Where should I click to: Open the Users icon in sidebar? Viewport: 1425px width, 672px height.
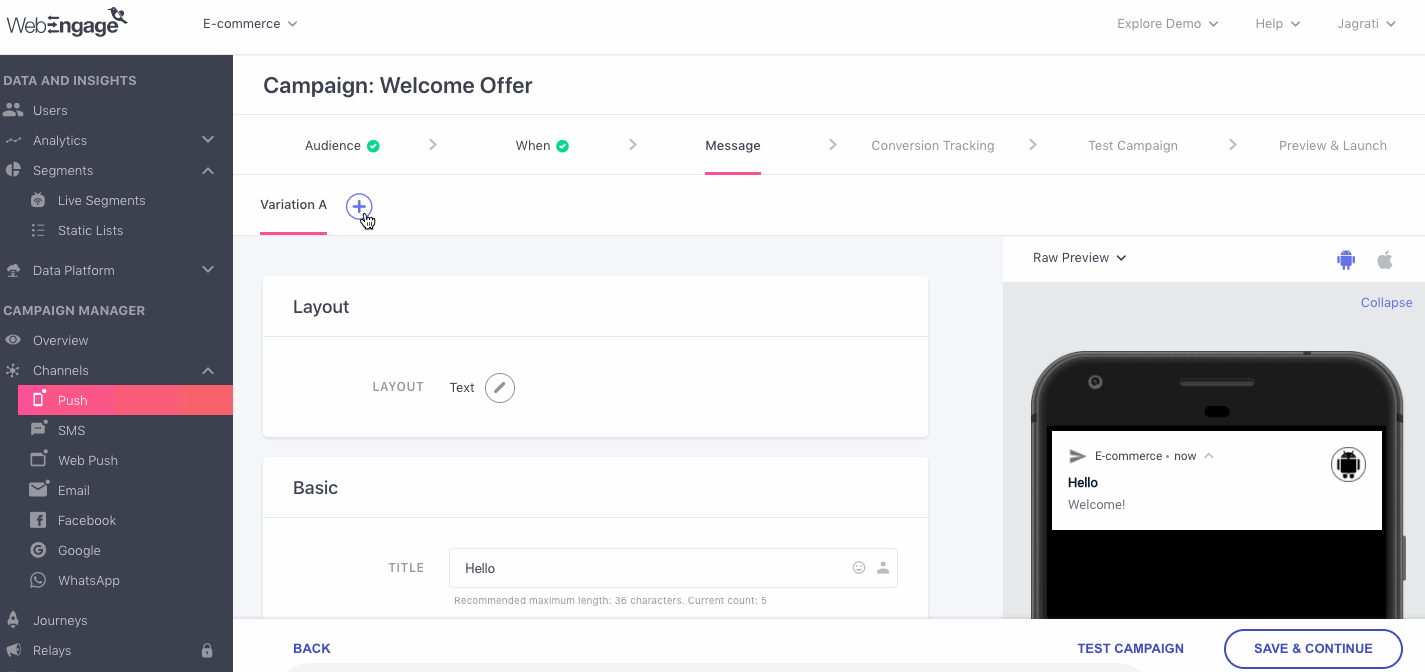[13, 110]
